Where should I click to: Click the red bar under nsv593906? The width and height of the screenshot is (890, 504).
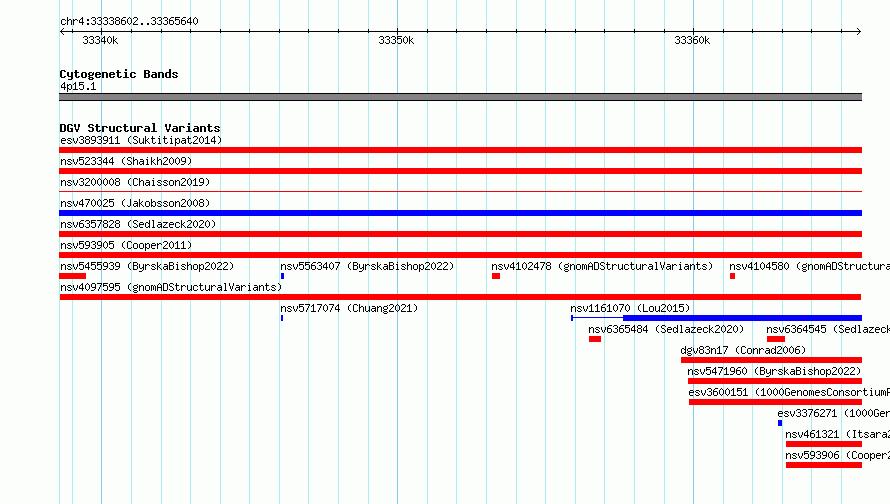coord(824,465)
